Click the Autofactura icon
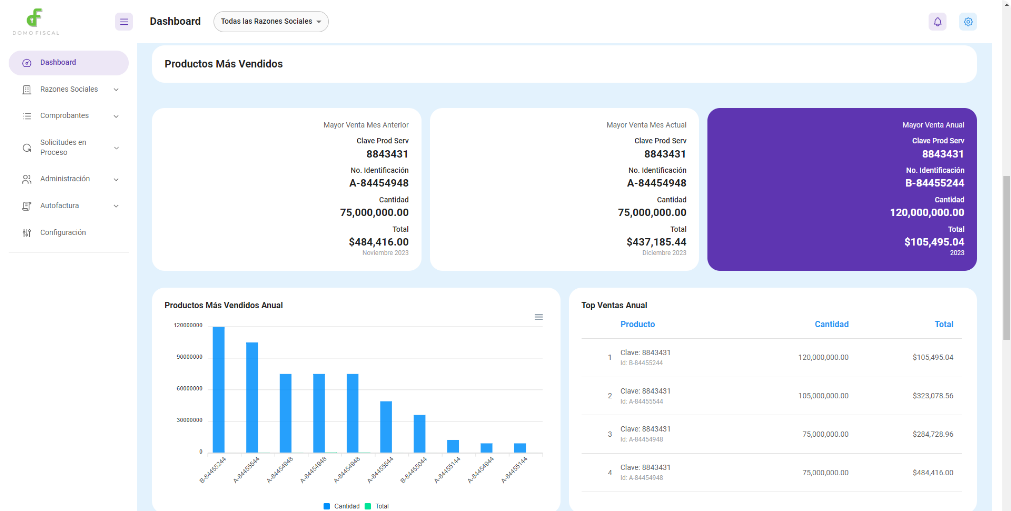This screenshot has width=1011, height=511. (x=26, y=206)
